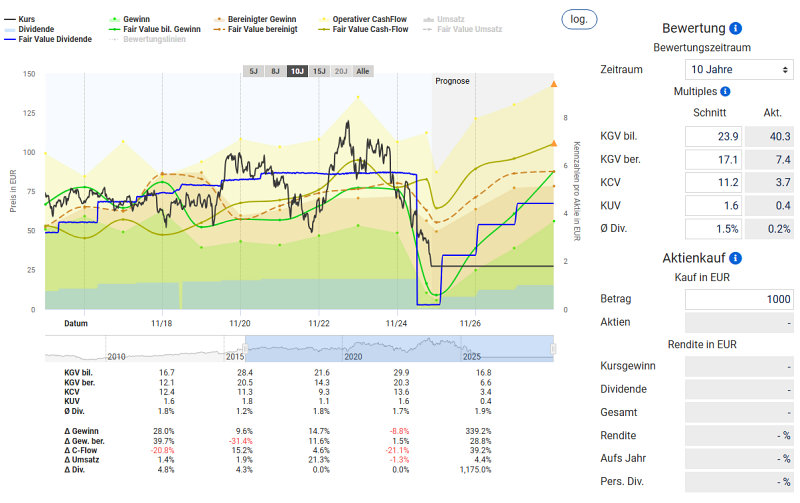800x503 pixels.
Task: Click the 8J range button
Action: point(275,71)
